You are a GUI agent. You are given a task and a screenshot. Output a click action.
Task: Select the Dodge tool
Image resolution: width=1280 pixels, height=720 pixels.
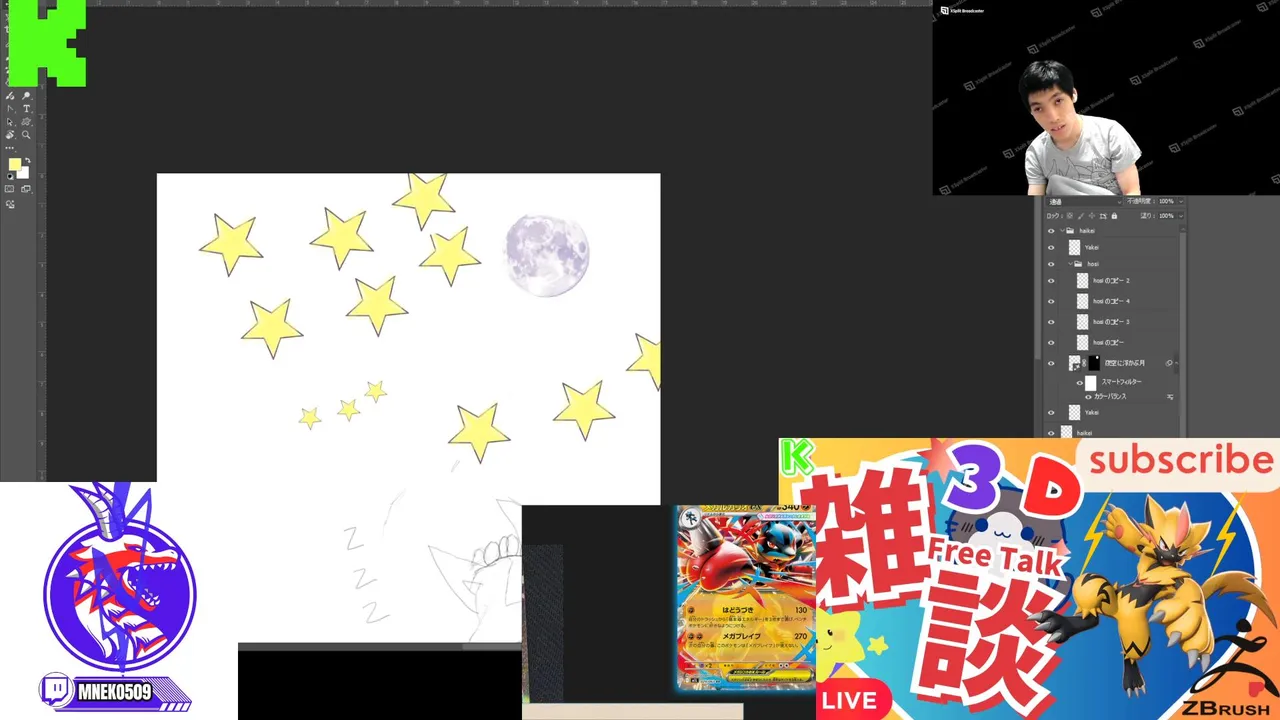click(27, 96)
